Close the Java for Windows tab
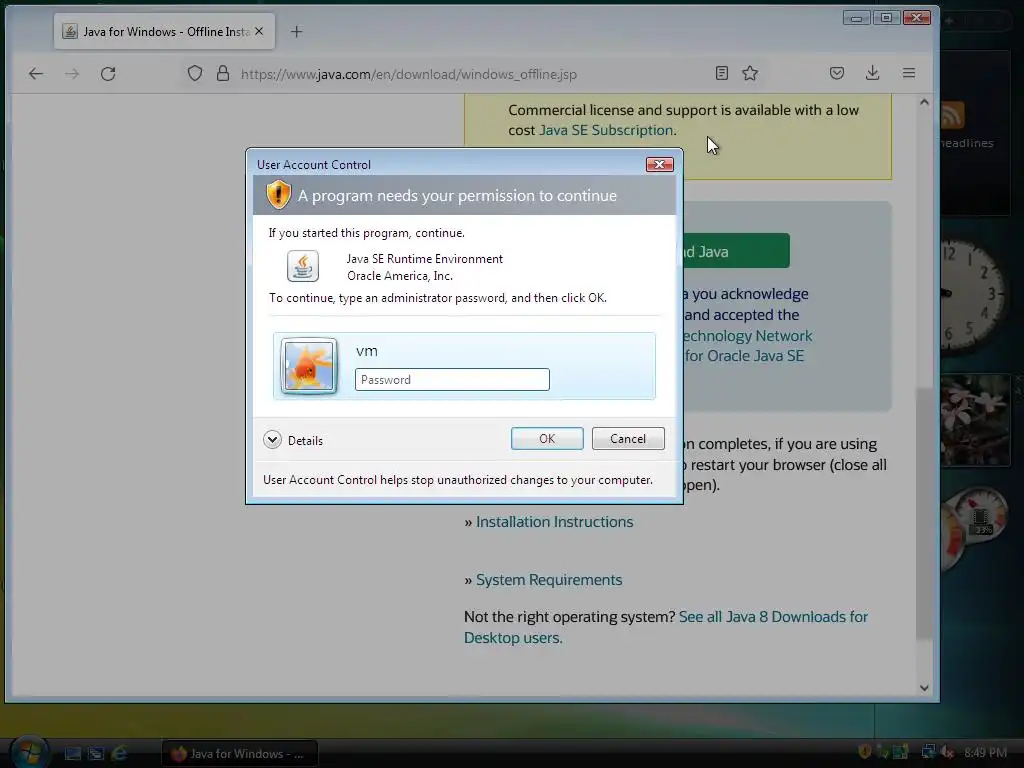This screenshot has height=768, width=1024. click(x=259, y=31)
